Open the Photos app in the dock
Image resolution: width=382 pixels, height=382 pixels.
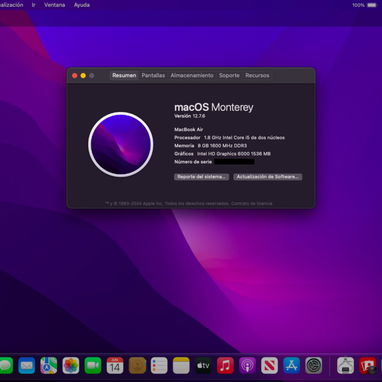(71, 366)
